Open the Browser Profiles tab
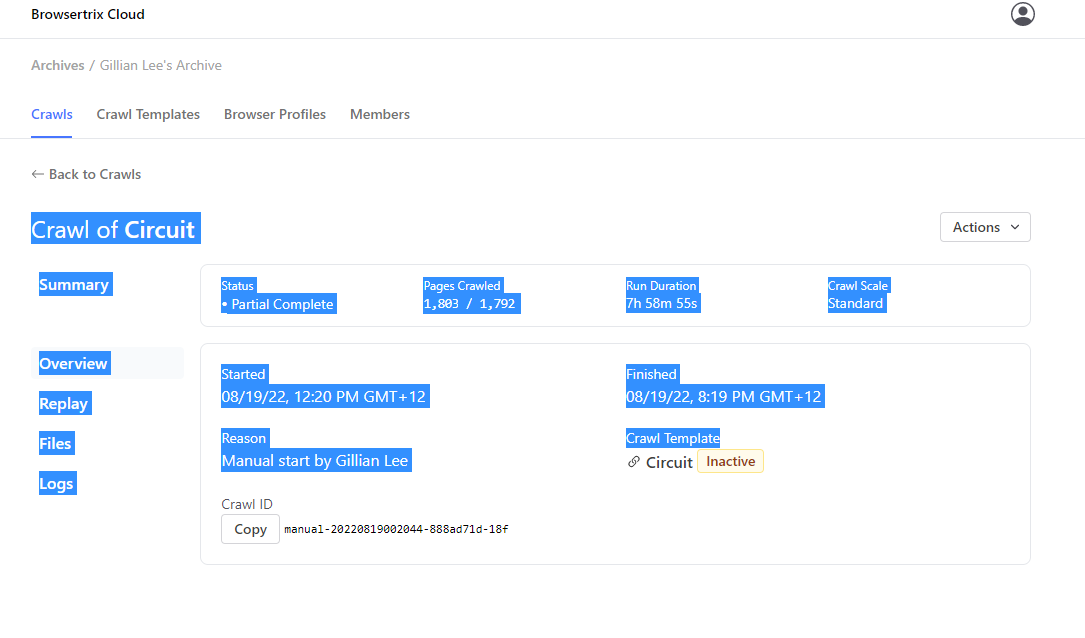This screenshot has width=1085, height=638. (274, 114)
